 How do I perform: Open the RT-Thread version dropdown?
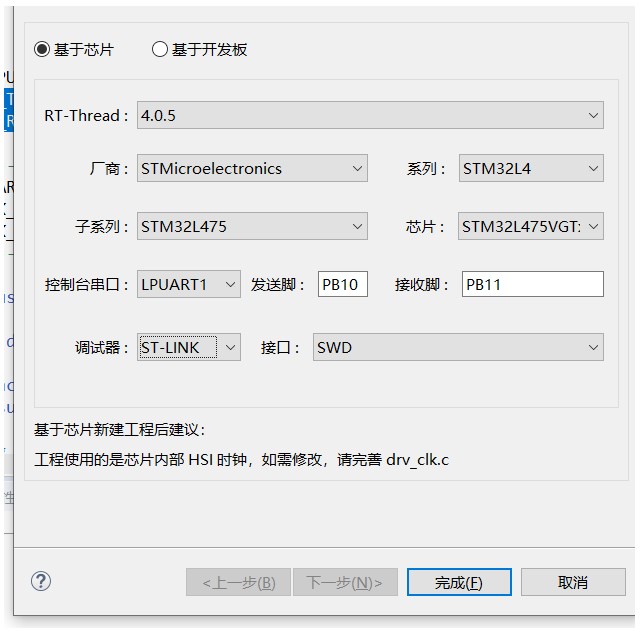point(369,115)
